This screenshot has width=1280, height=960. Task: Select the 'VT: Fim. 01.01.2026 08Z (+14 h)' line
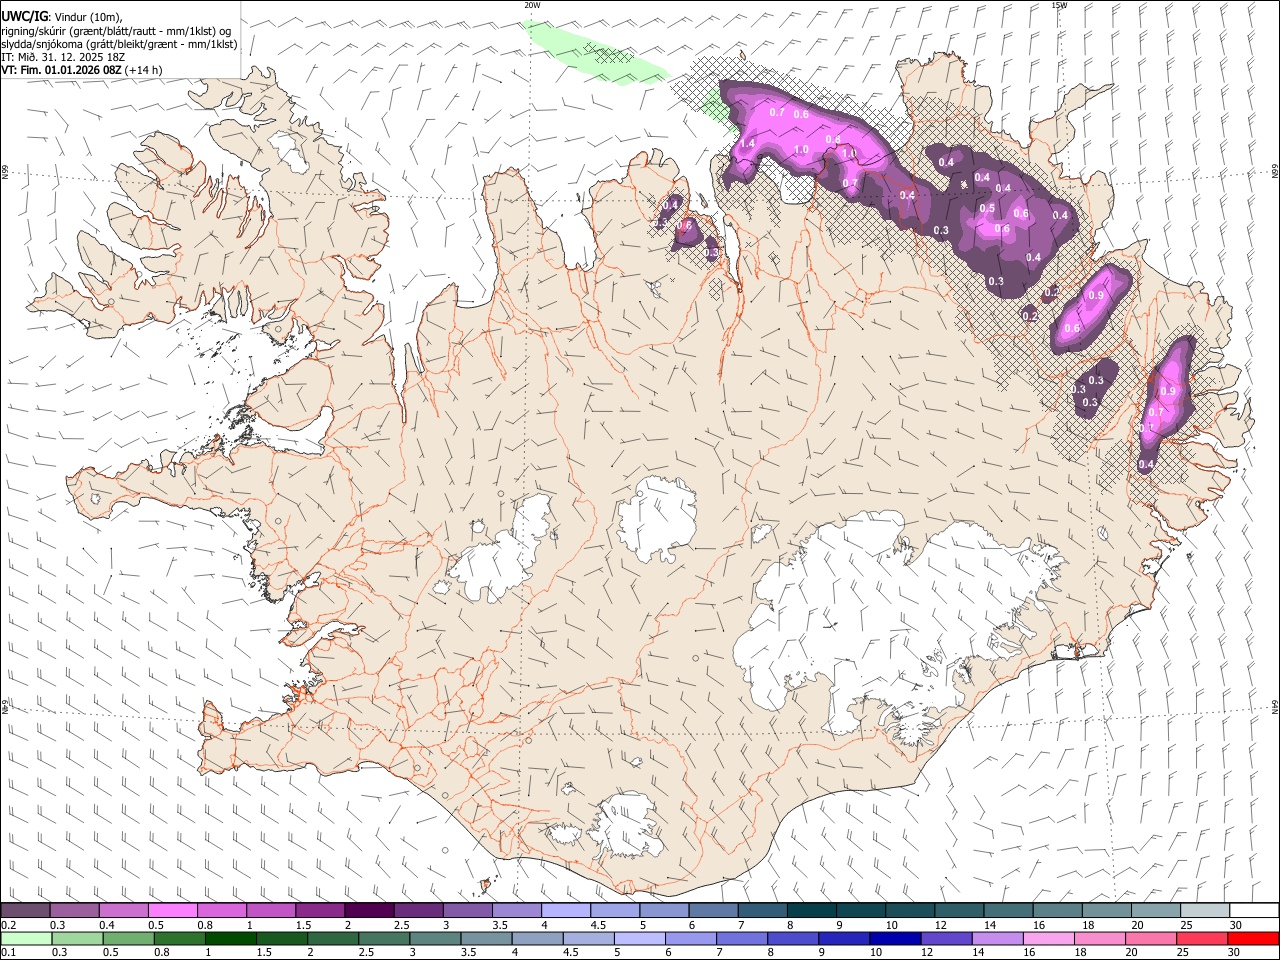(81, 71)
